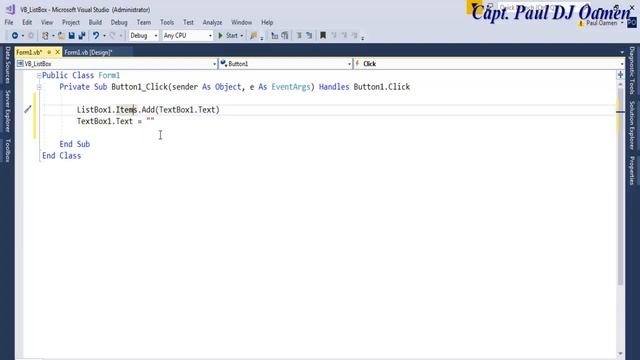Open the Tools menu
The width and height of the screenshot is (640, 360).
coord(167,22)
